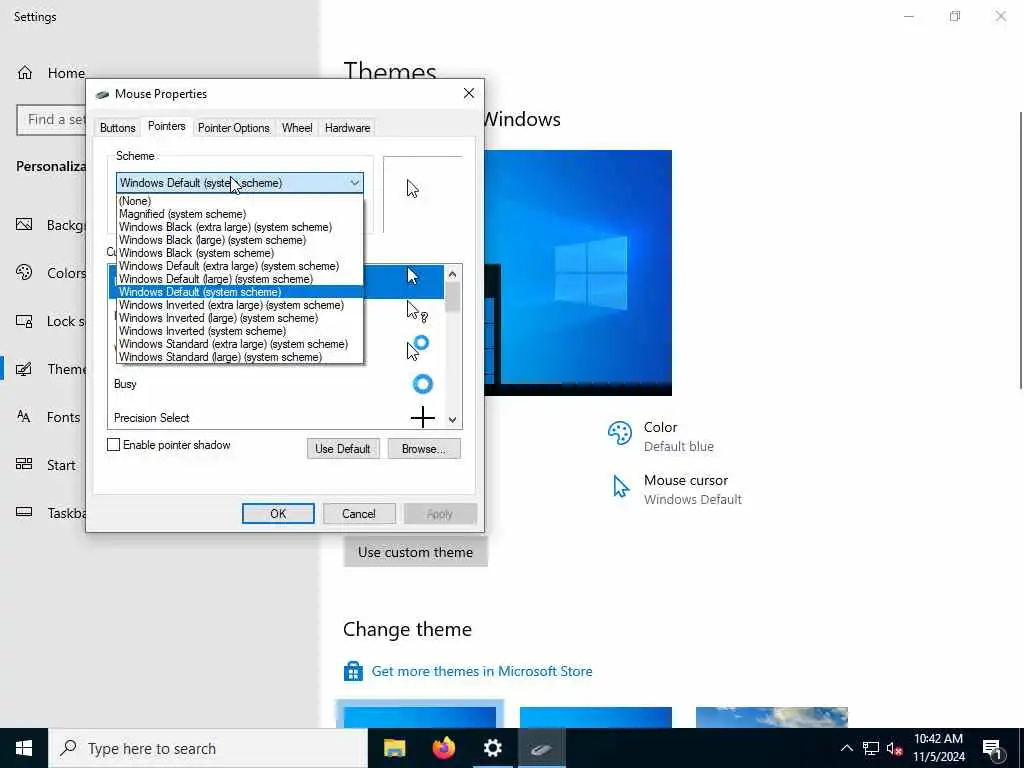This screenshot has width=1024, height=768.
Task: Switch to the Hardware tab
Action: [x=347, y=128]
